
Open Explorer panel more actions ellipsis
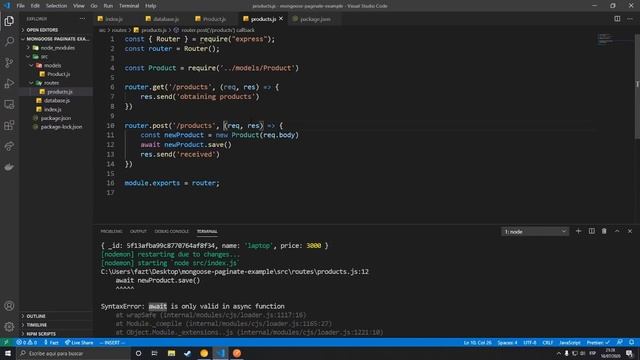click(x=82, y=19)
